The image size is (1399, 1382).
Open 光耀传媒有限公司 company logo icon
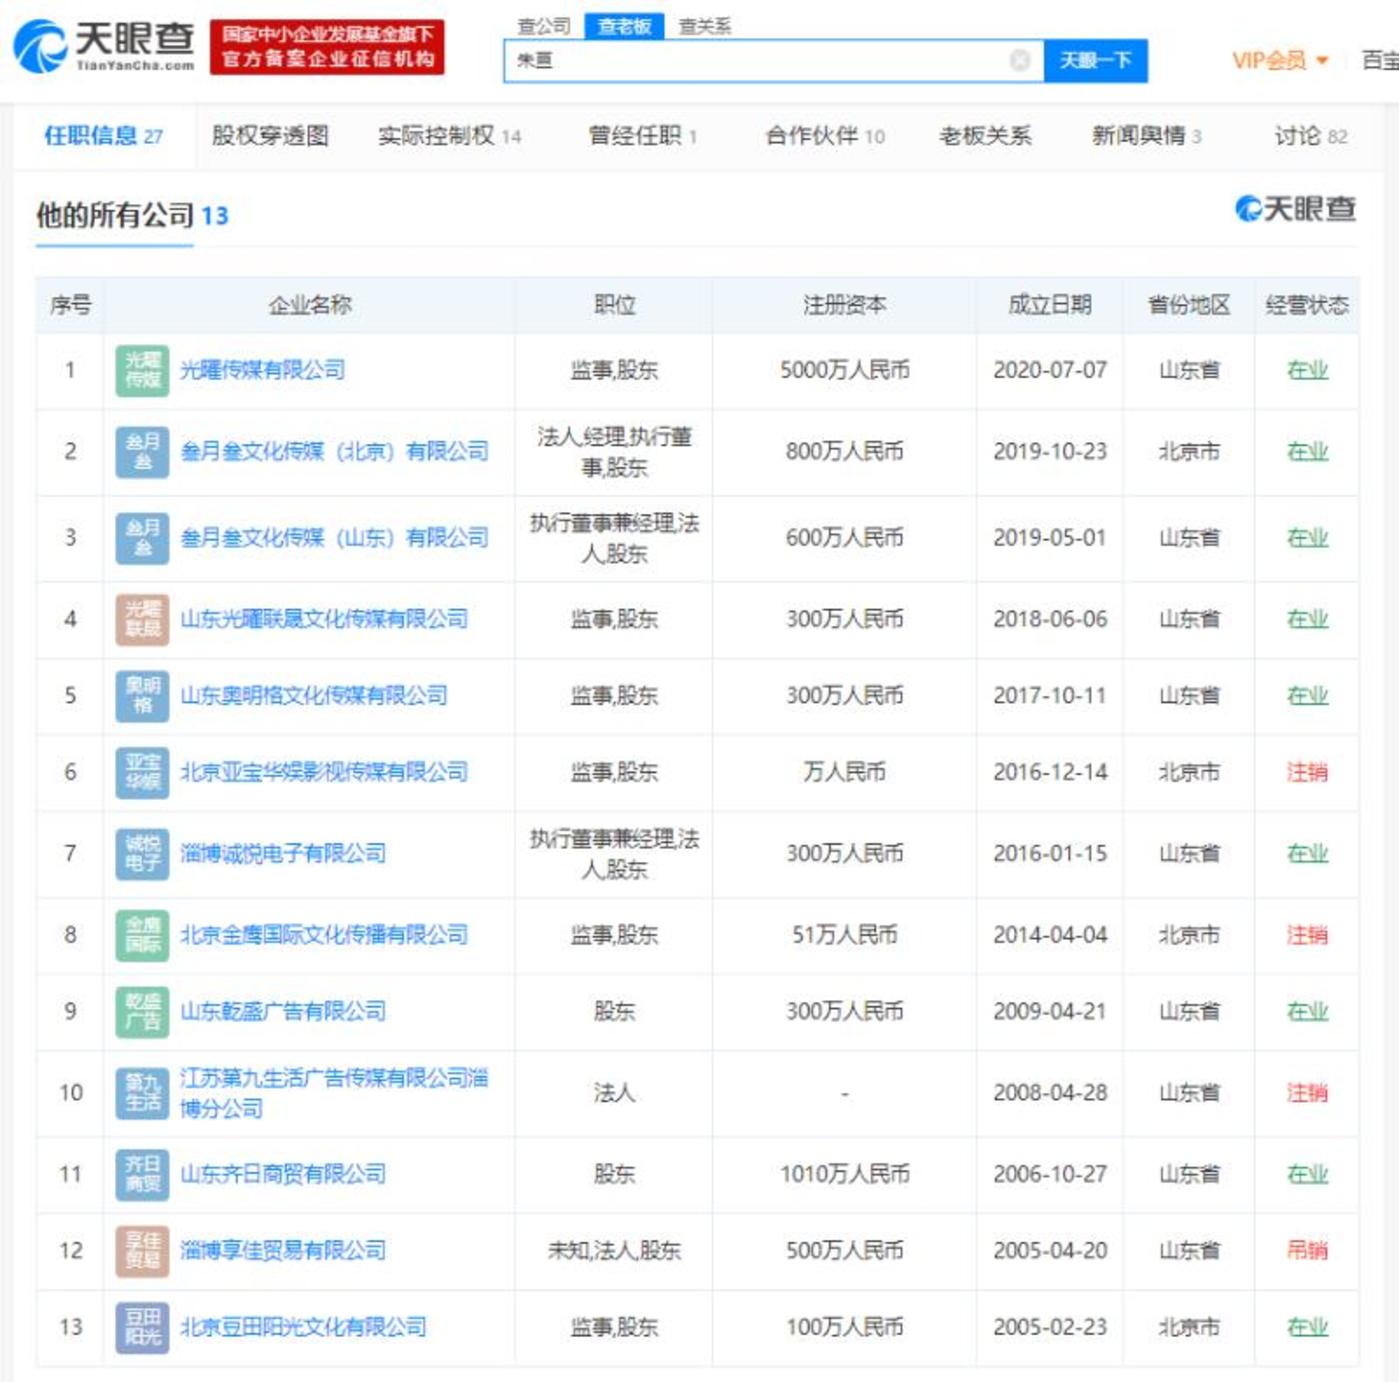click(x=142, y=370)
